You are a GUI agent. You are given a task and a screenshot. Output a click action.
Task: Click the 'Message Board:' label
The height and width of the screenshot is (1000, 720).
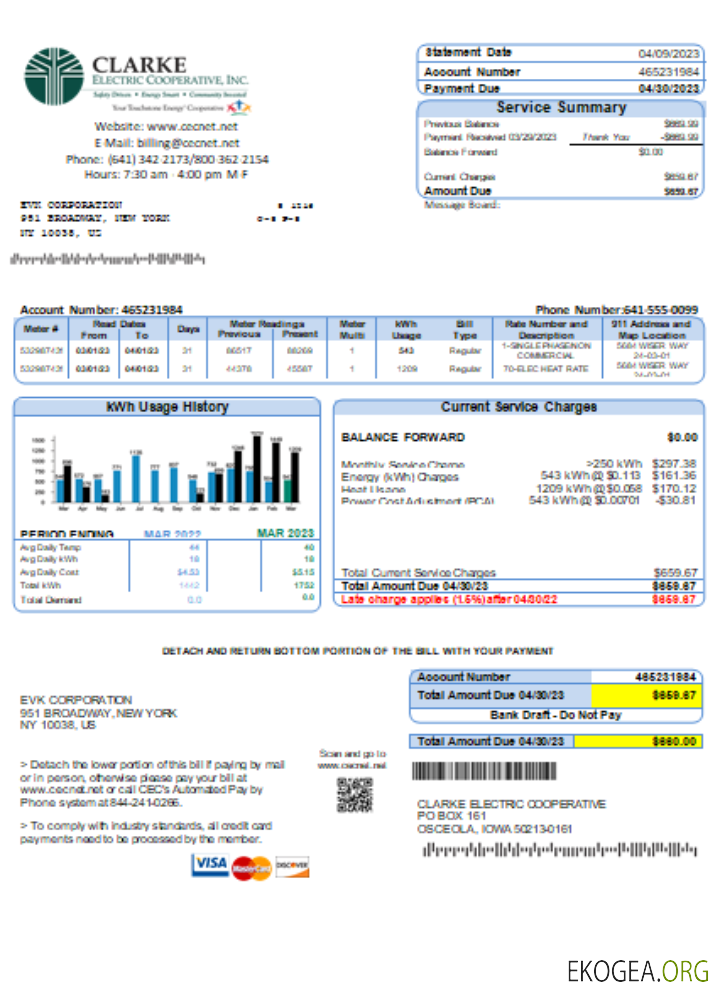point(462,205)
